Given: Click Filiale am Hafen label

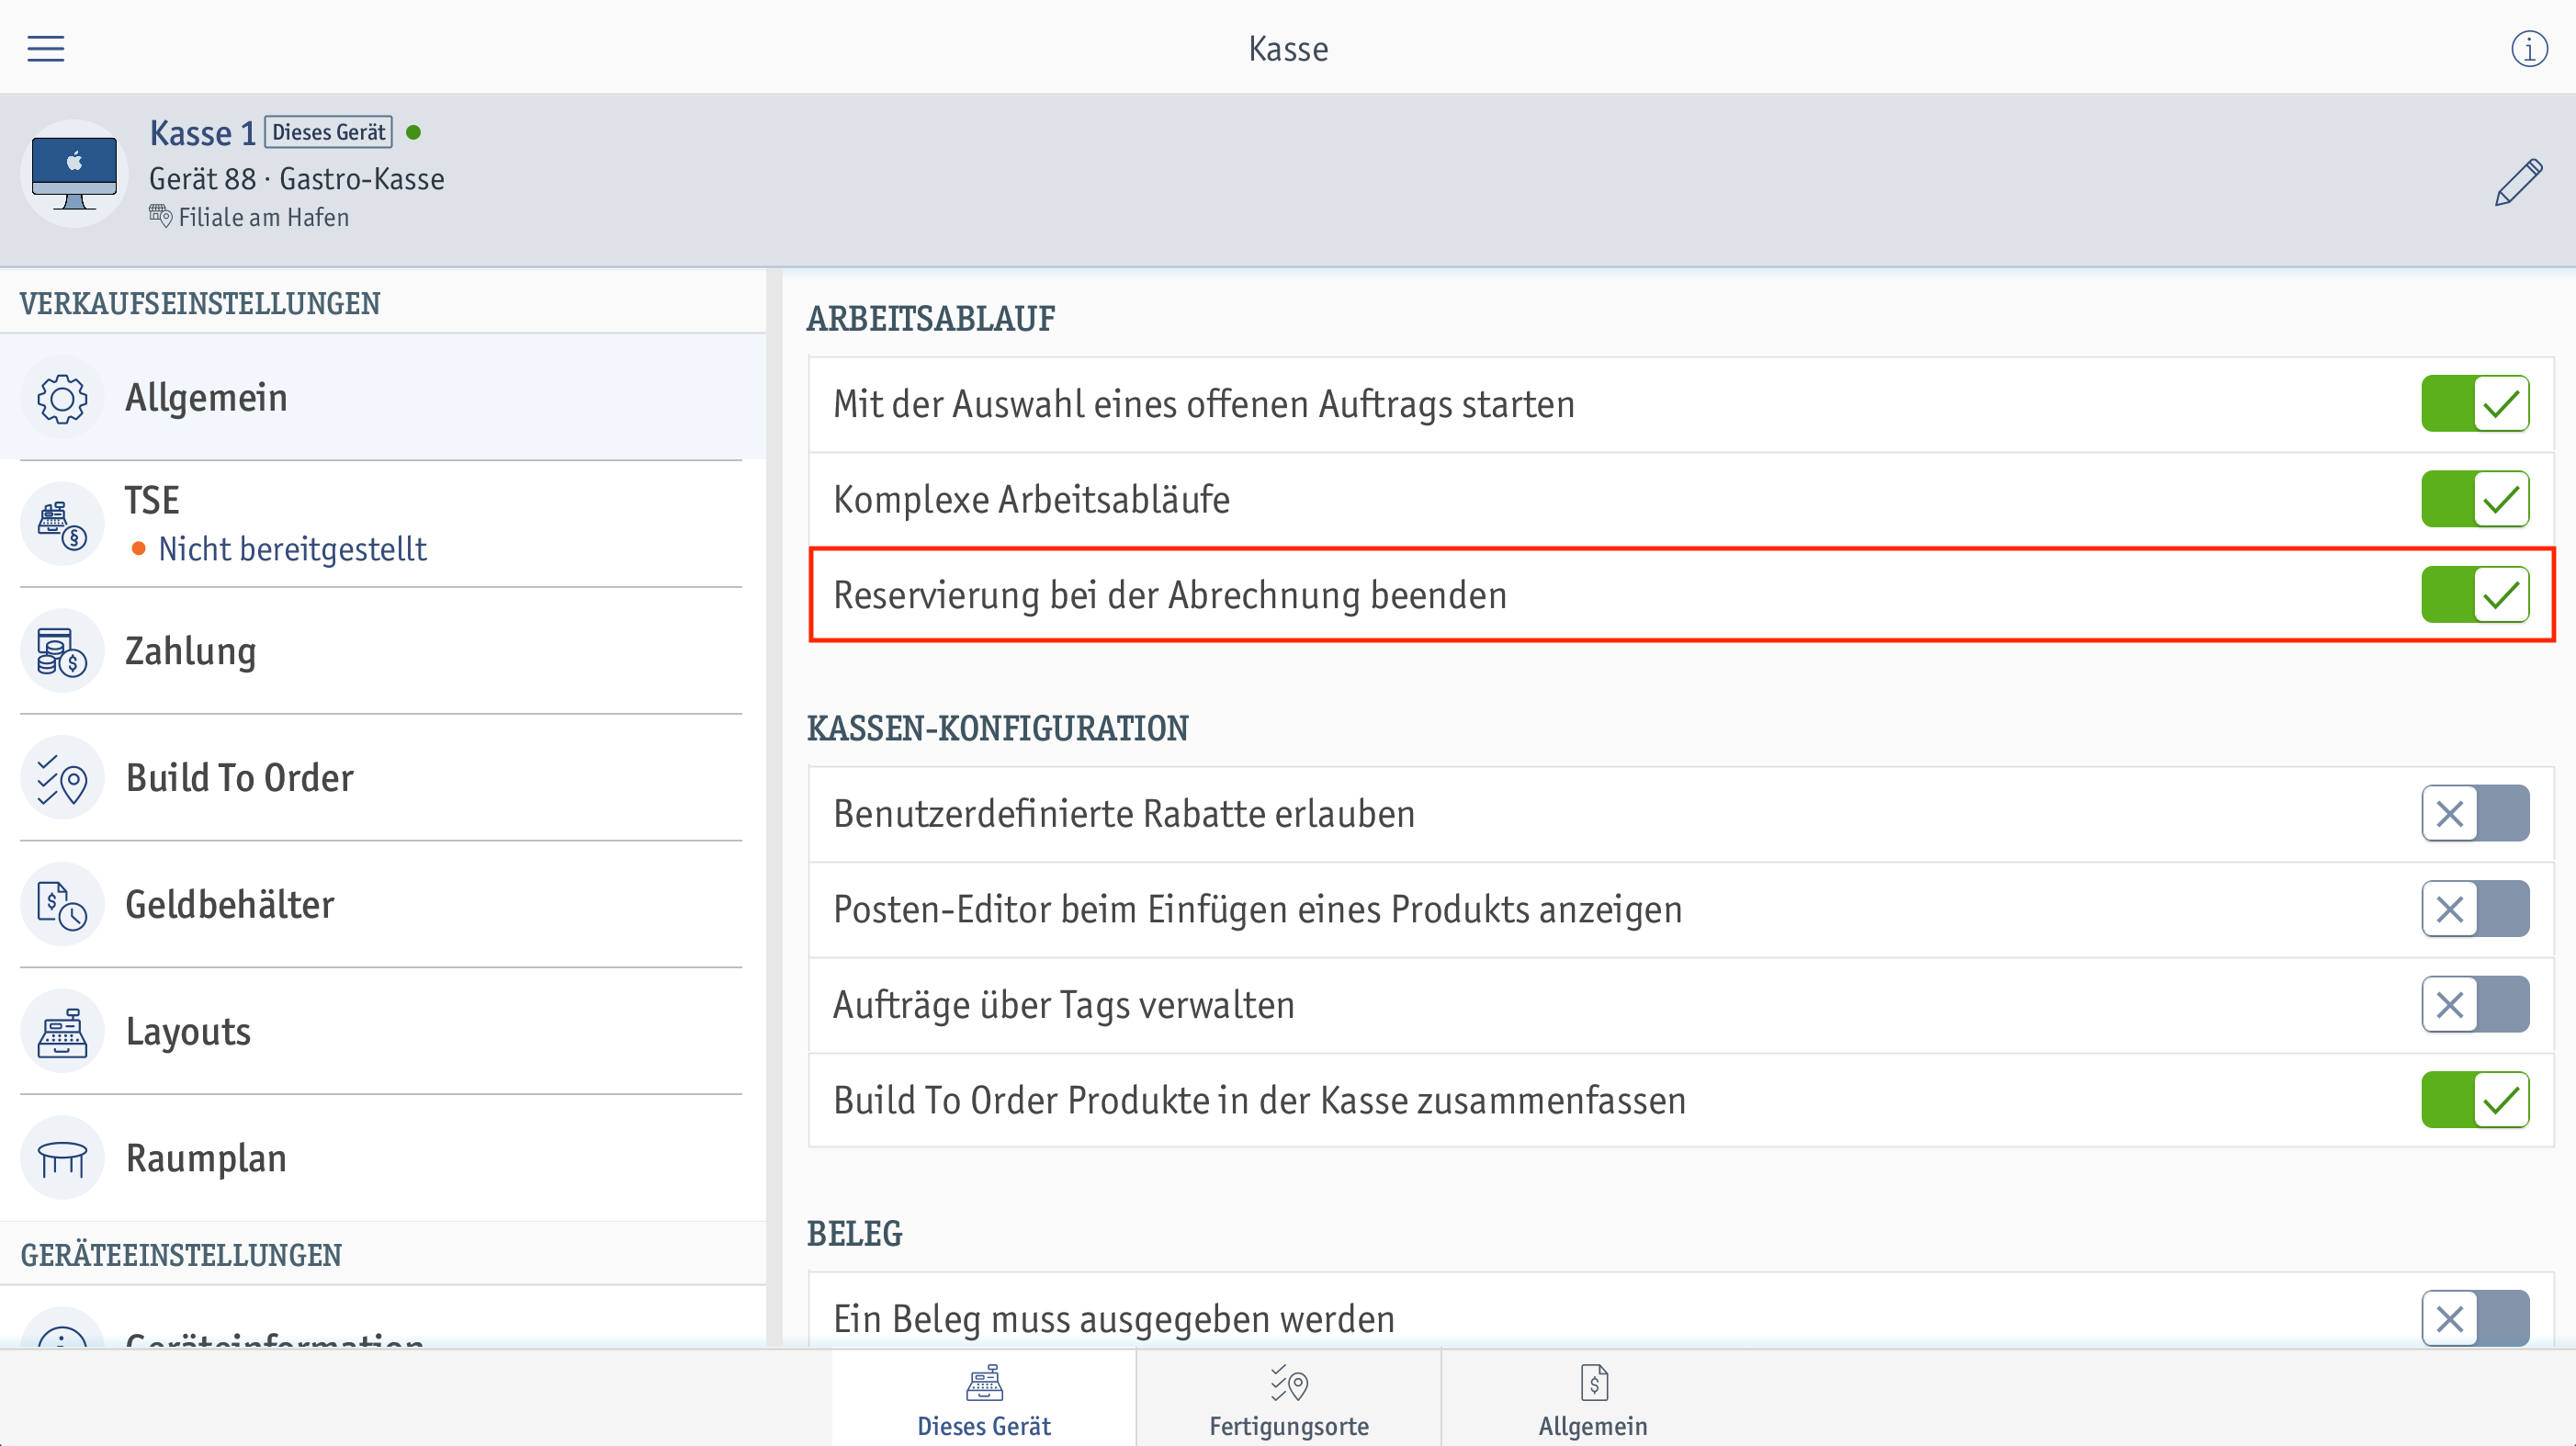Looking at the screenshot, I should 264,217.
